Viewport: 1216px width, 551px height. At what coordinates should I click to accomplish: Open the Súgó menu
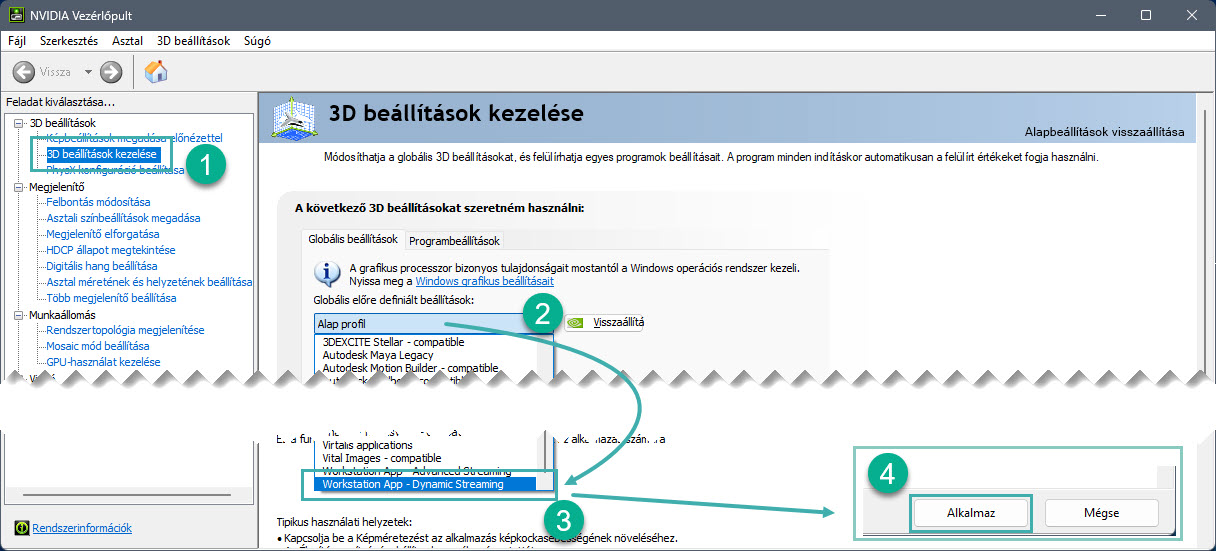pyautogui.click(x=257, y=41)
